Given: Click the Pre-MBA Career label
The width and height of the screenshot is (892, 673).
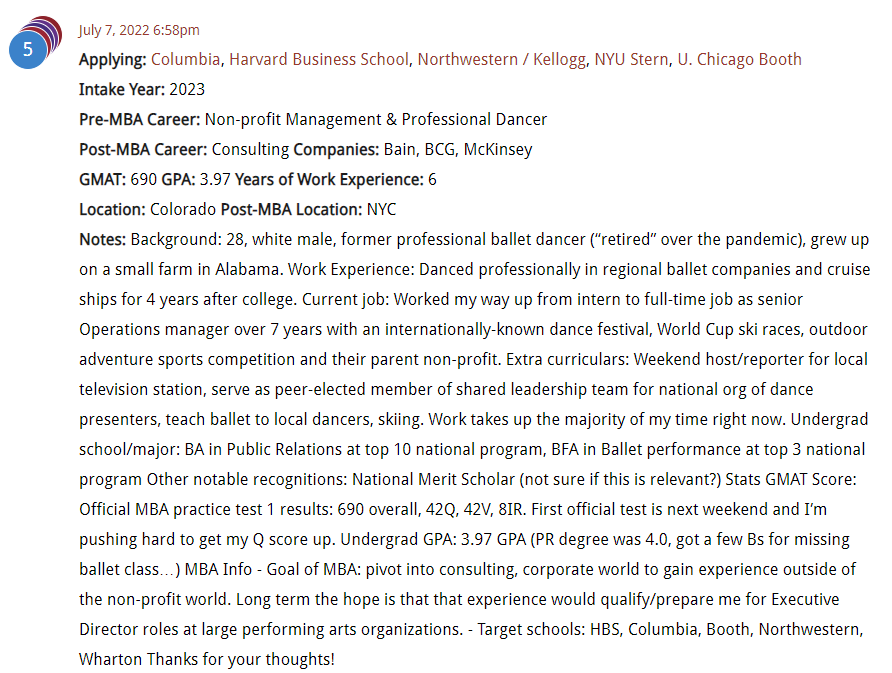Looking at the screenshot, I should click(139, 119).
